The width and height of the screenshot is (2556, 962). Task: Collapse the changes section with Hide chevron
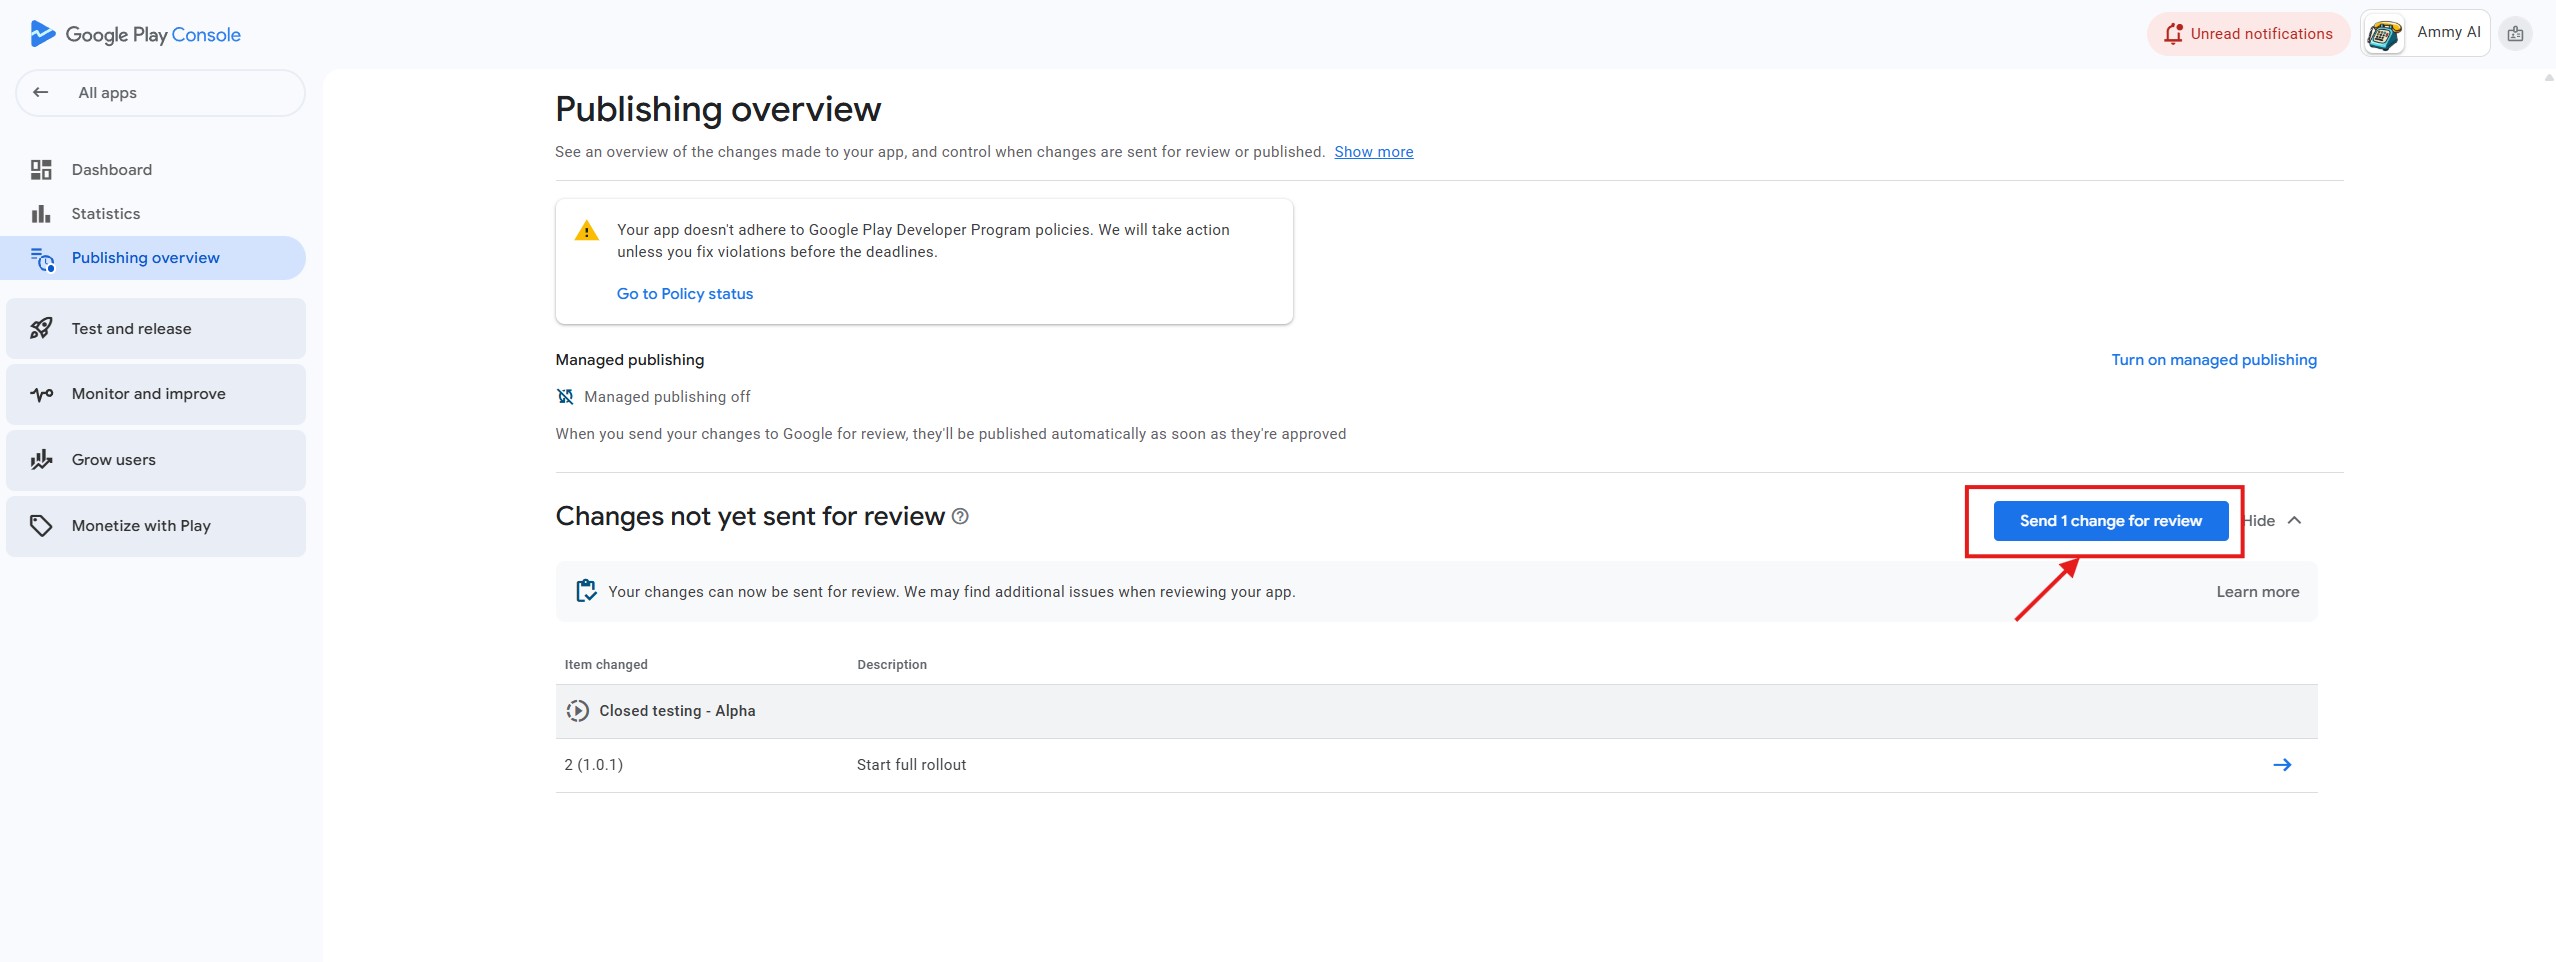coord(2294,521)
